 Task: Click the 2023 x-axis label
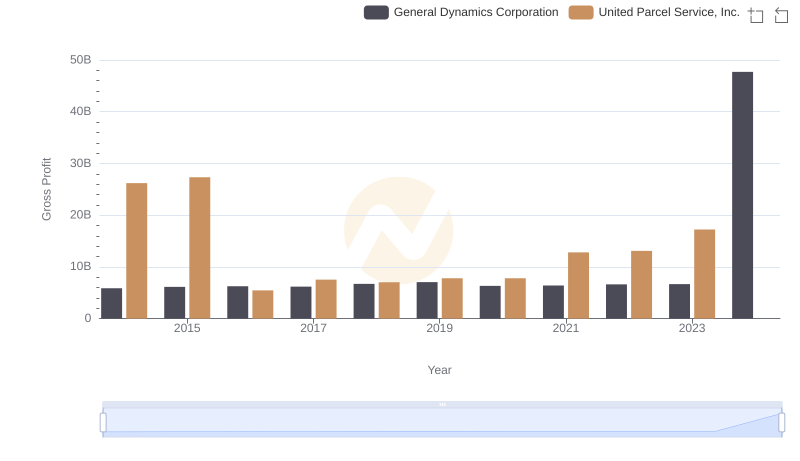[692, 328]
